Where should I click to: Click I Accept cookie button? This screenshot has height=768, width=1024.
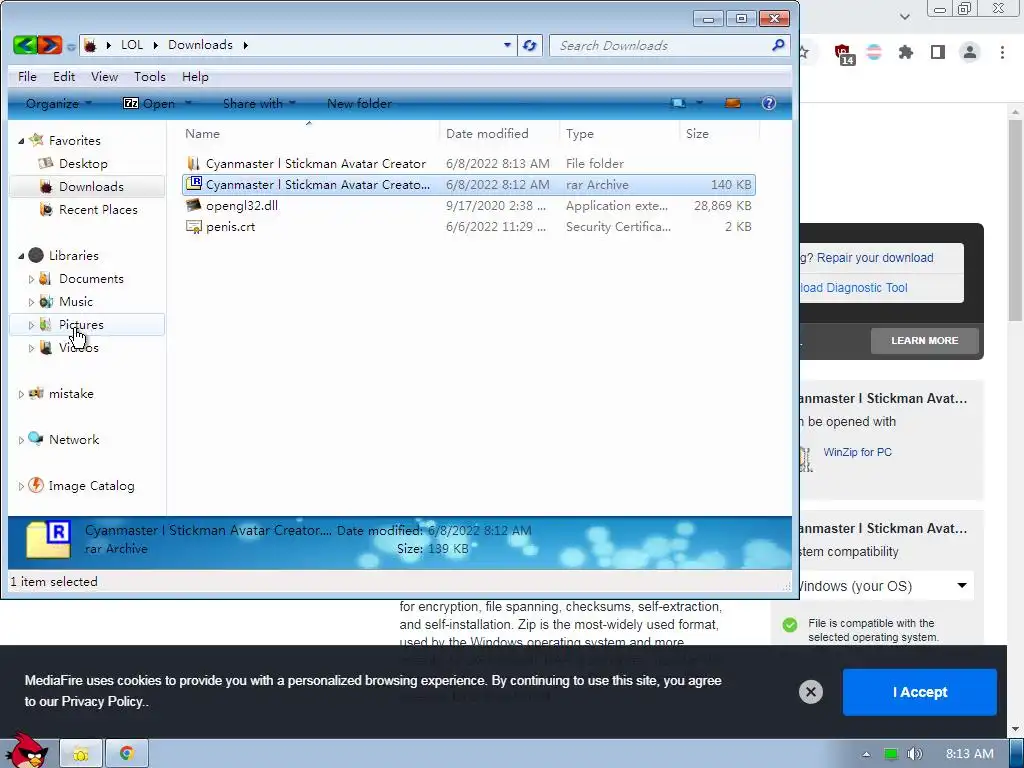pyautogui.click(x=920, y=692)
